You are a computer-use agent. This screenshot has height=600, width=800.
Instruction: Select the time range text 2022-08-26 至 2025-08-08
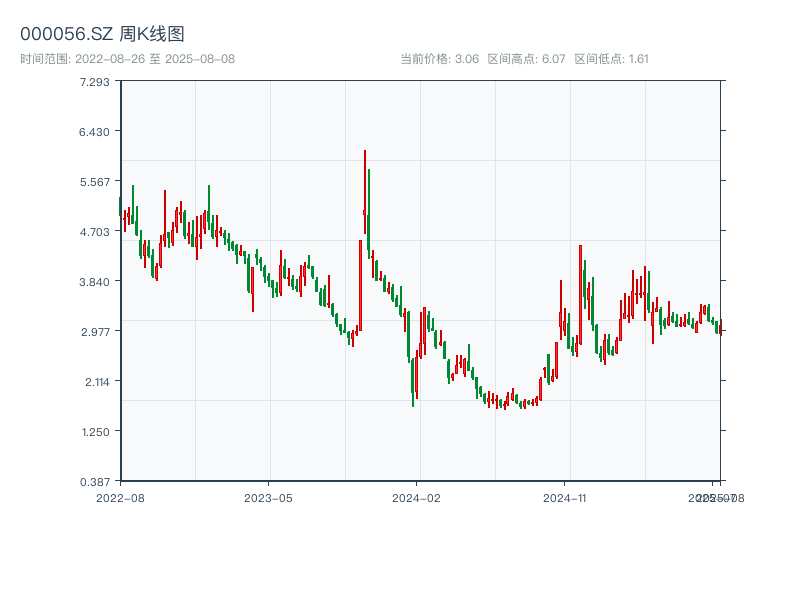tap(155, 59)
